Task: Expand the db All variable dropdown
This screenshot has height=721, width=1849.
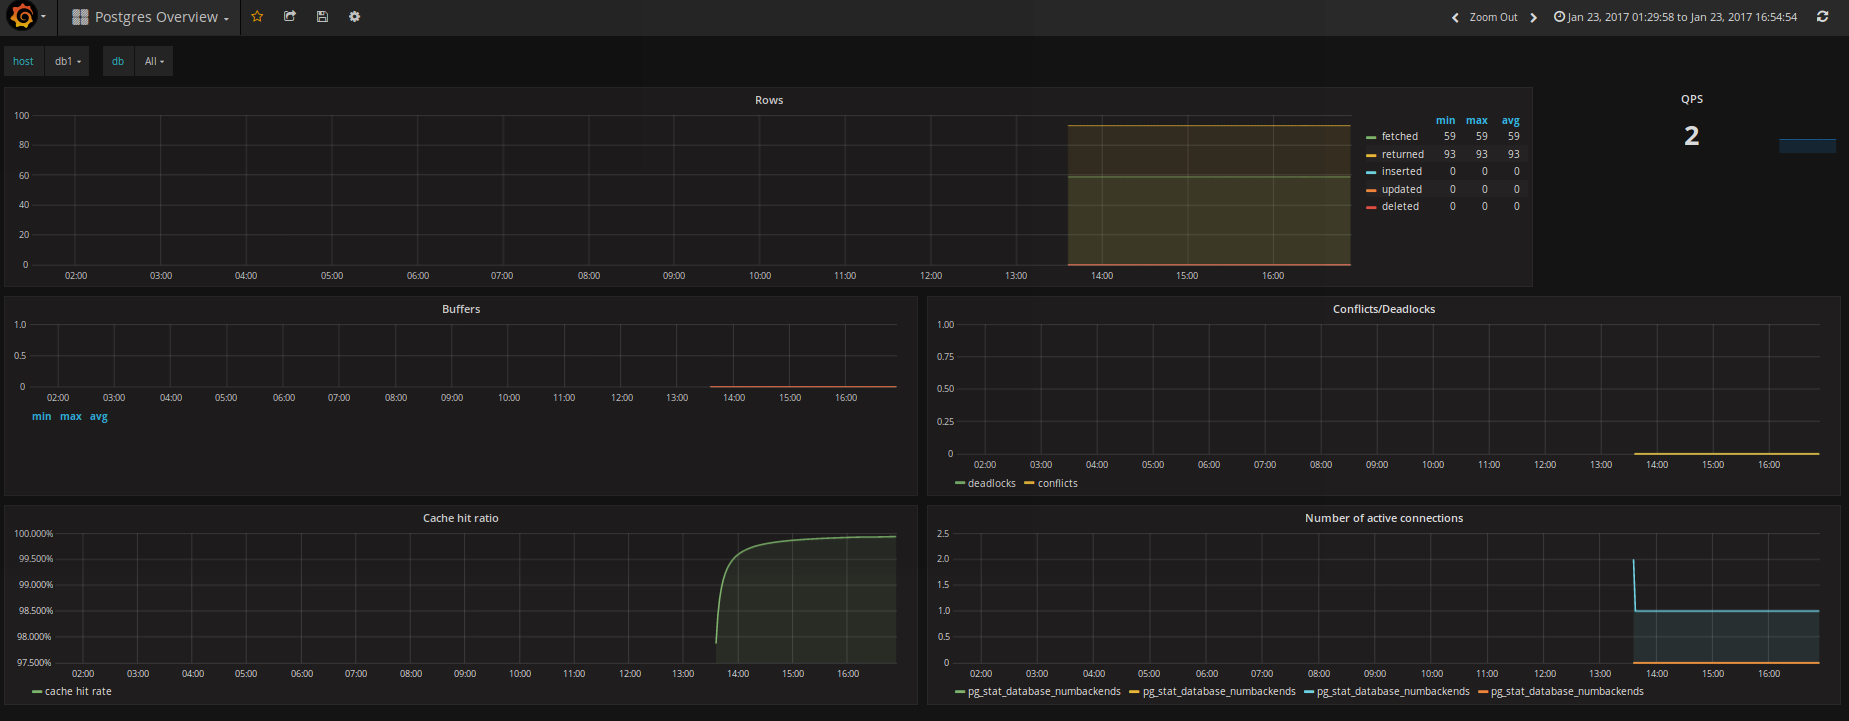Action: [x=154, y=61]
